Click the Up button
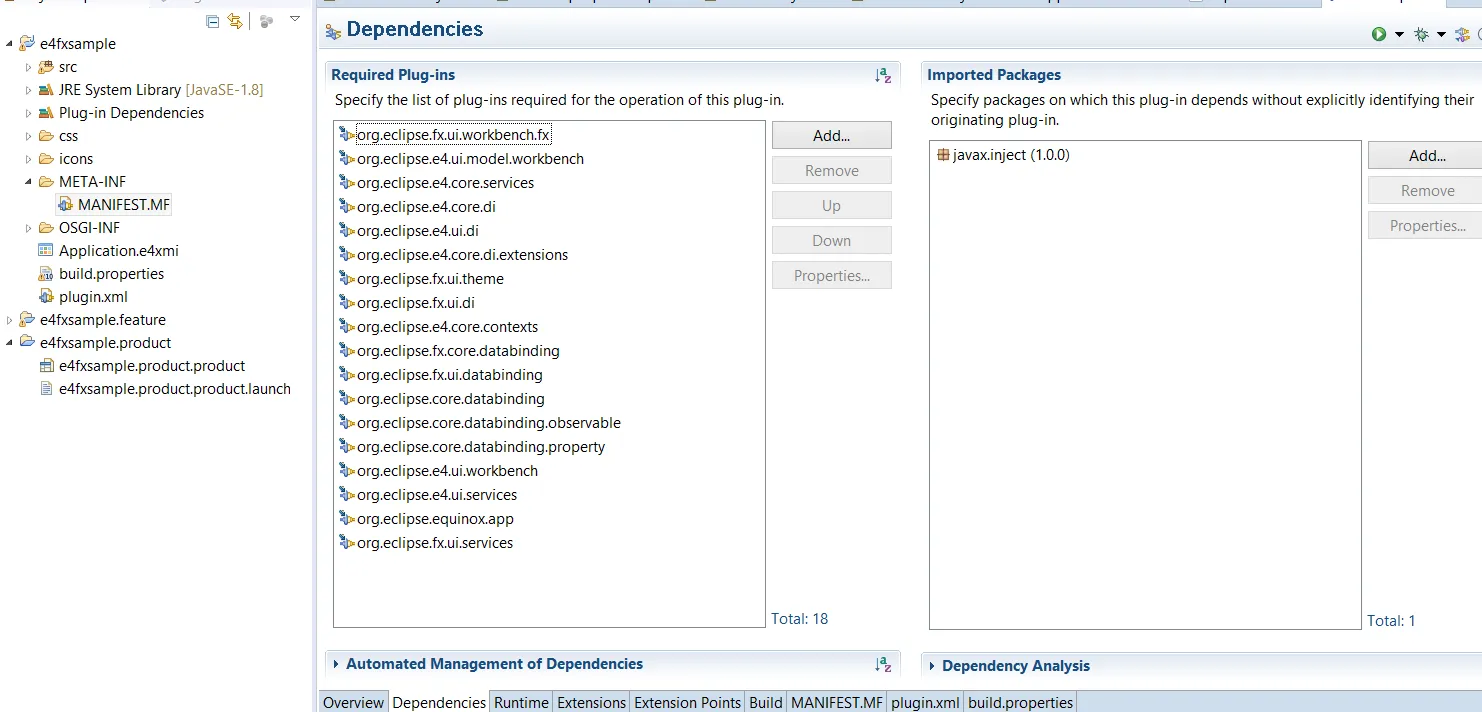 click(x=831, y=206)
